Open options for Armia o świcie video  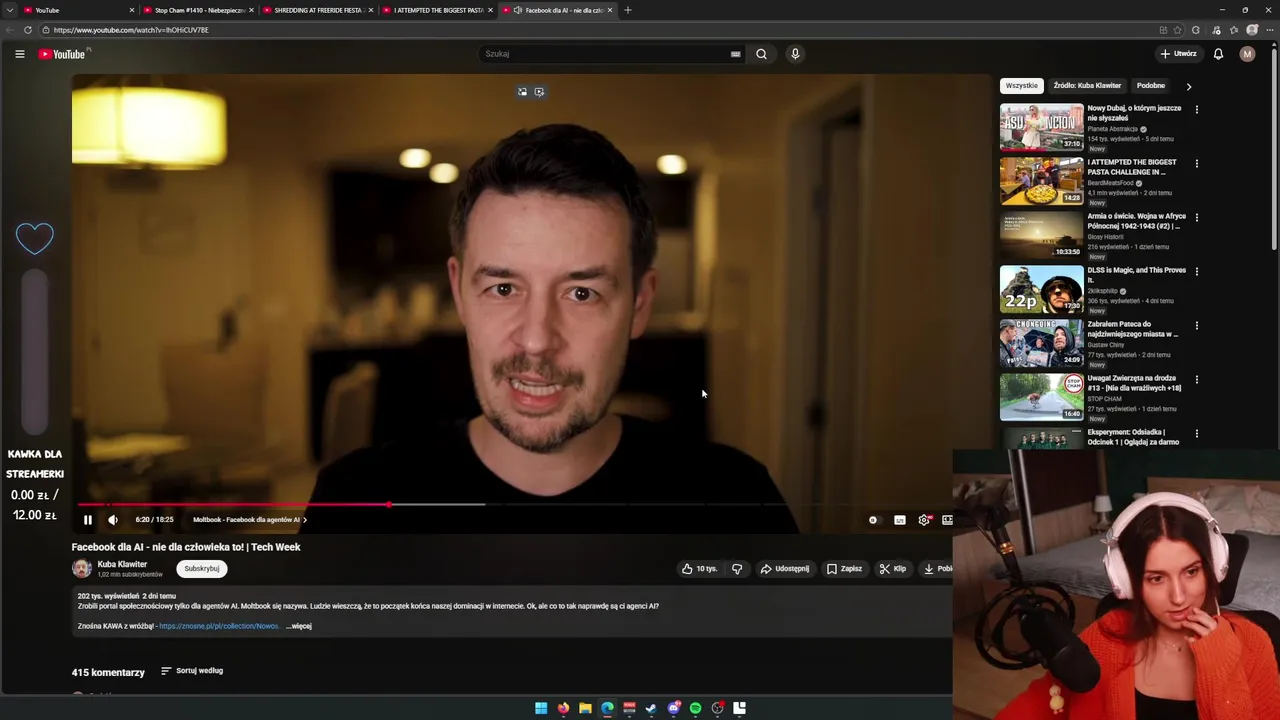point(1197,218)
